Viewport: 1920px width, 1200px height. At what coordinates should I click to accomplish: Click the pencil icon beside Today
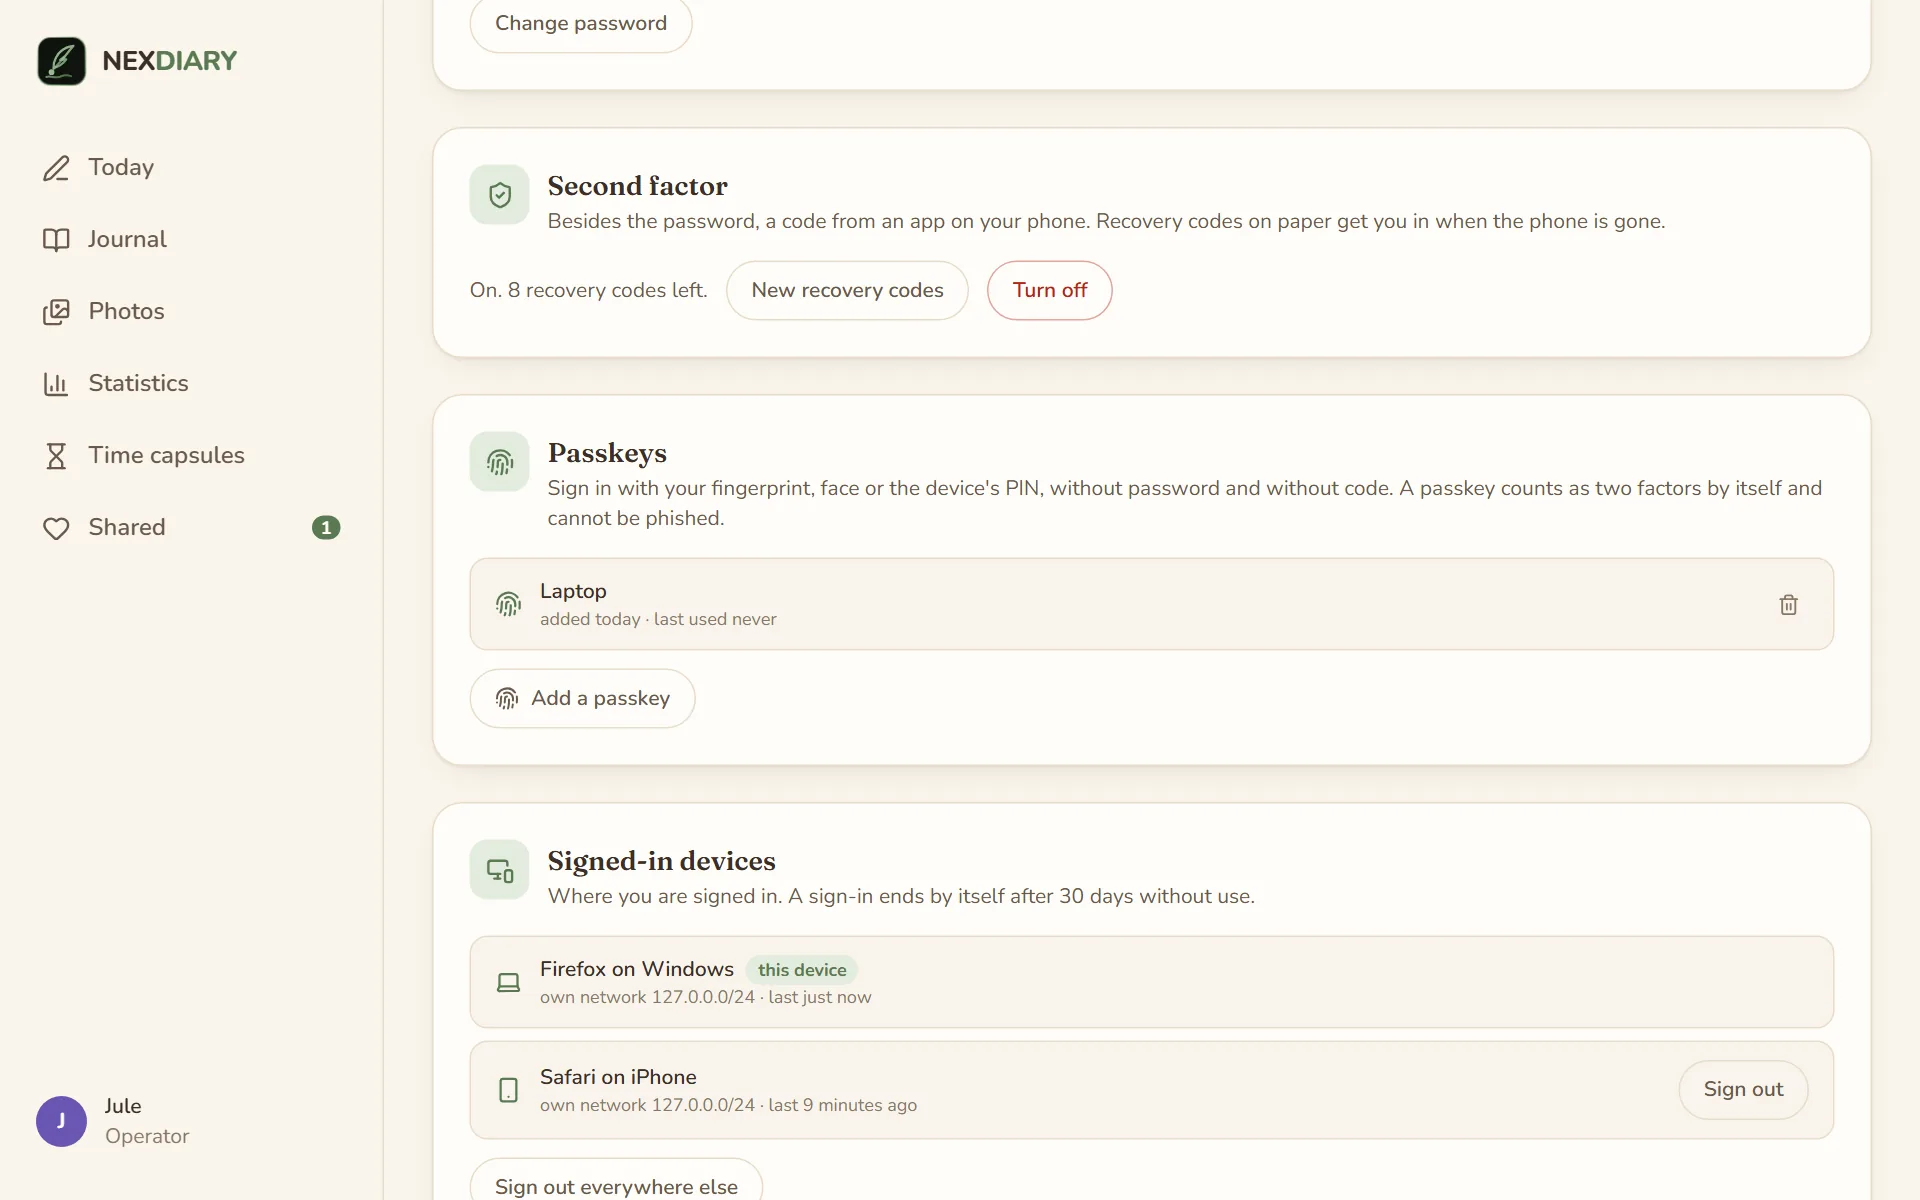[56, 168]
